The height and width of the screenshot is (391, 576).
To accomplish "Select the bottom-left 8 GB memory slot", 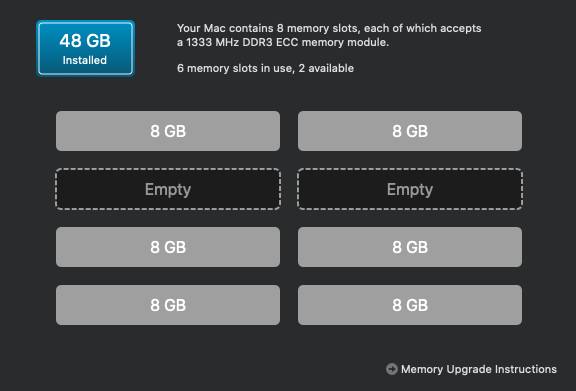I will [168, 305].
